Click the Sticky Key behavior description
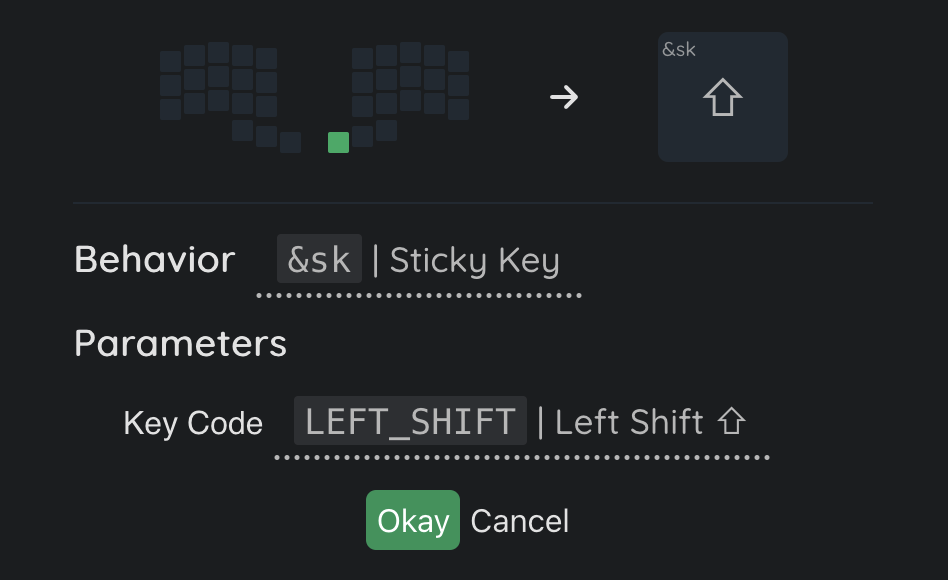 click(474, 260)
